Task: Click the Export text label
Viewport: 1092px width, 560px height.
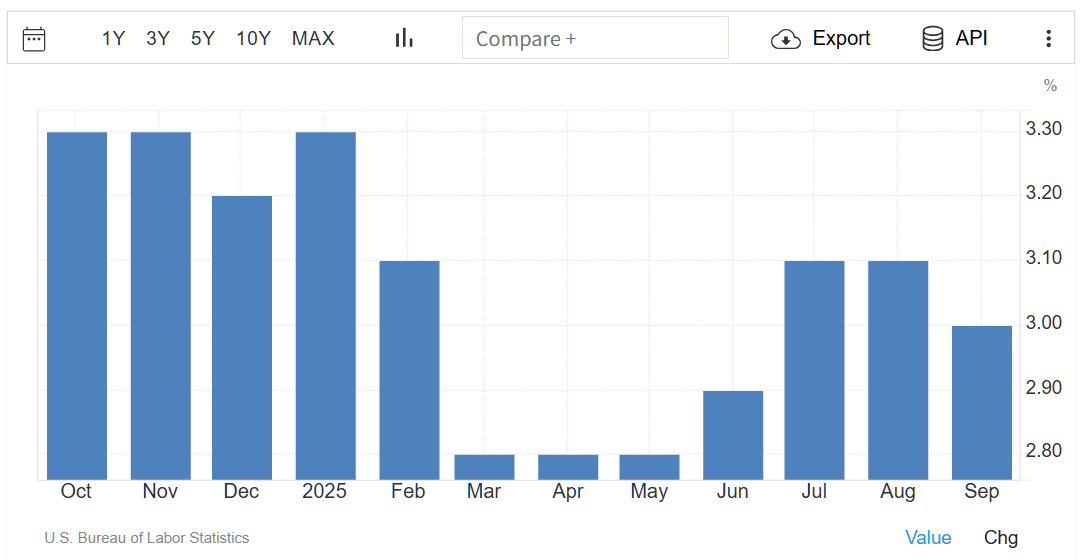Action: (x=841, y=38)
